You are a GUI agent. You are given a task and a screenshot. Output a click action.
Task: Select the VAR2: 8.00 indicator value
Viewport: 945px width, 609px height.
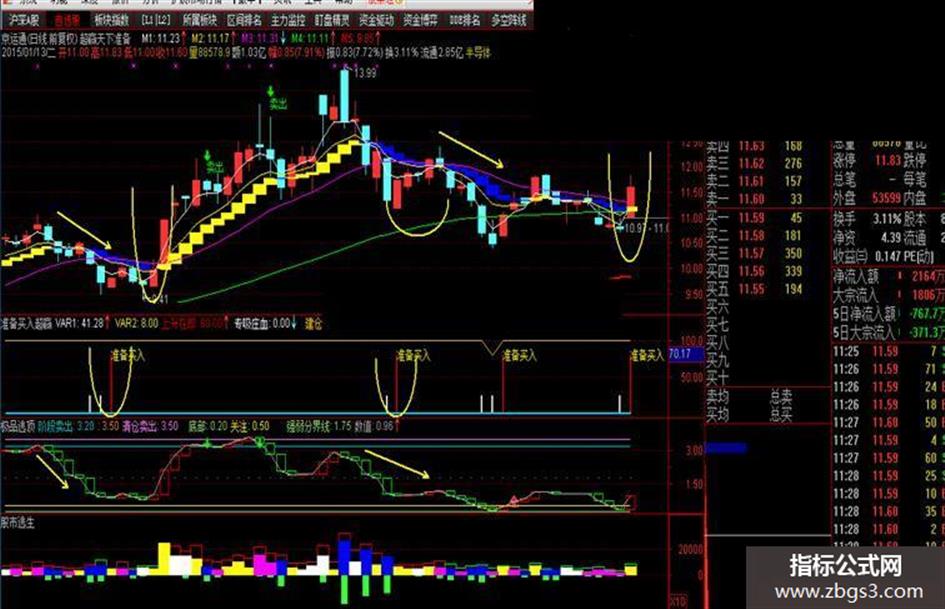click(x=137, y=323)
